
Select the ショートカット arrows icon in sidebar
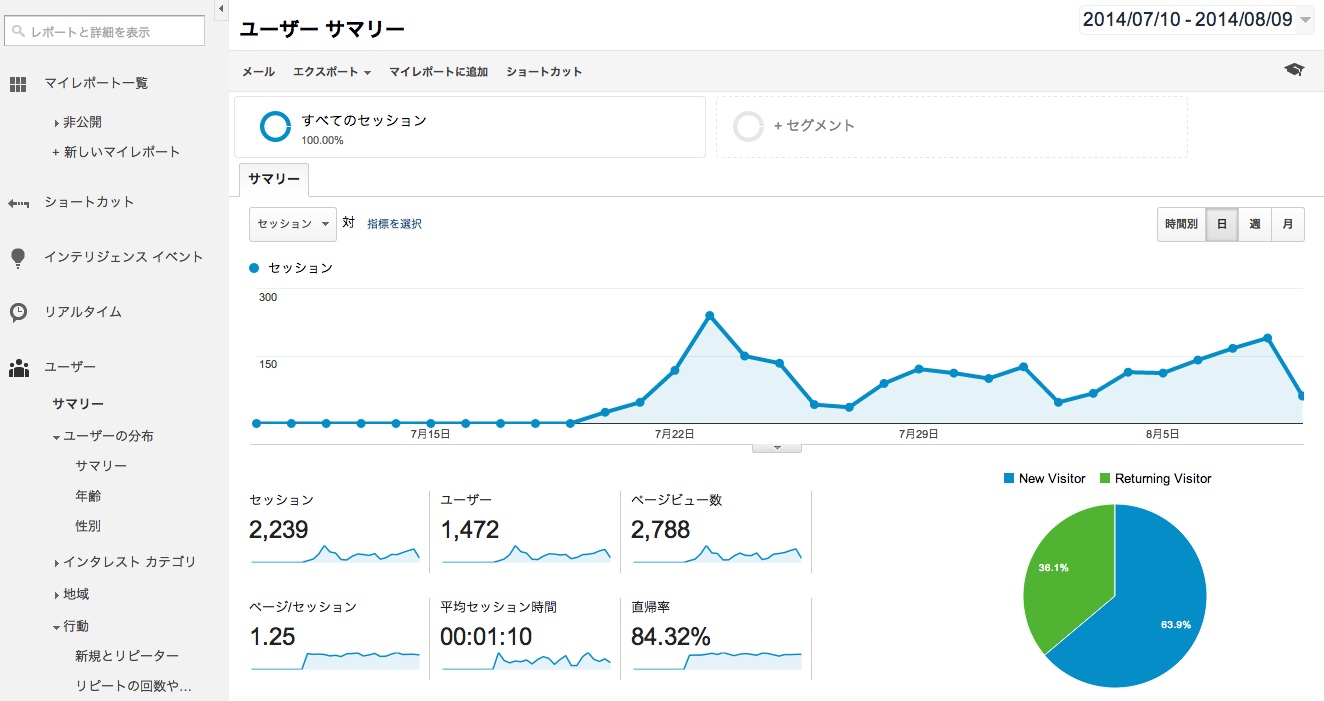pos(18,202)
